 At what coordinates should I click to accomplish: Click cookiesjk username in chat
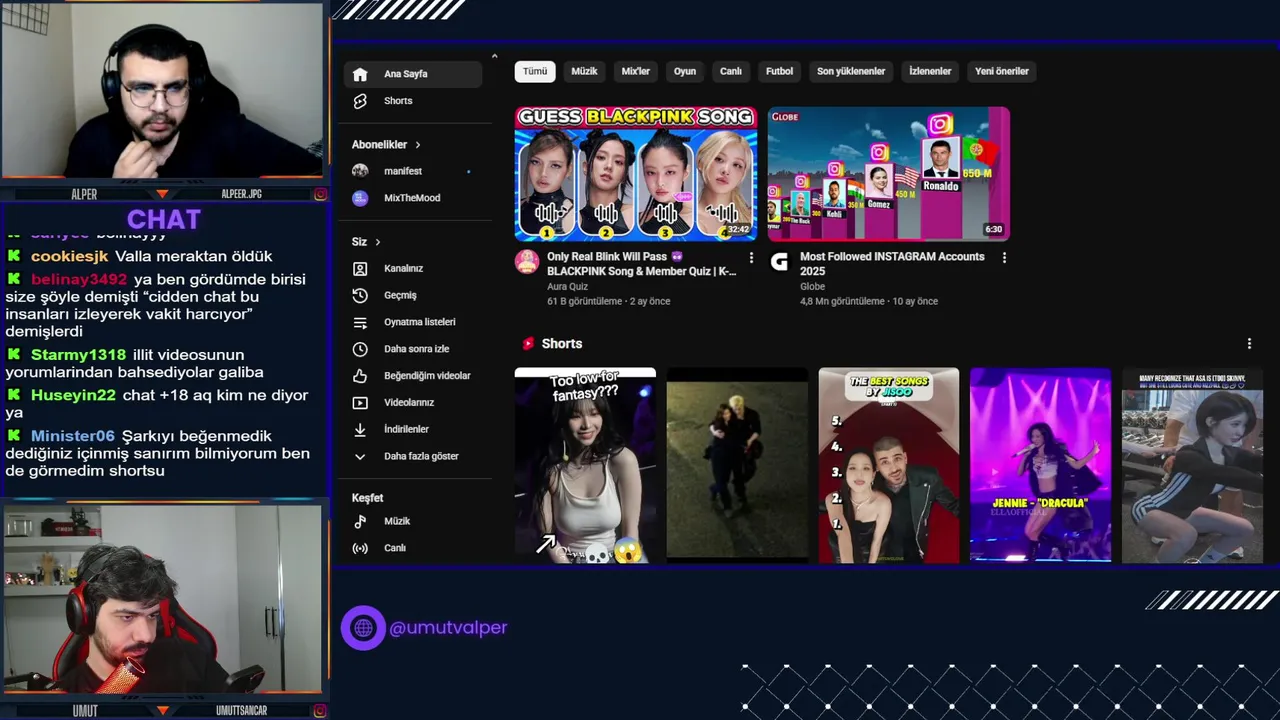click(68, 256)
